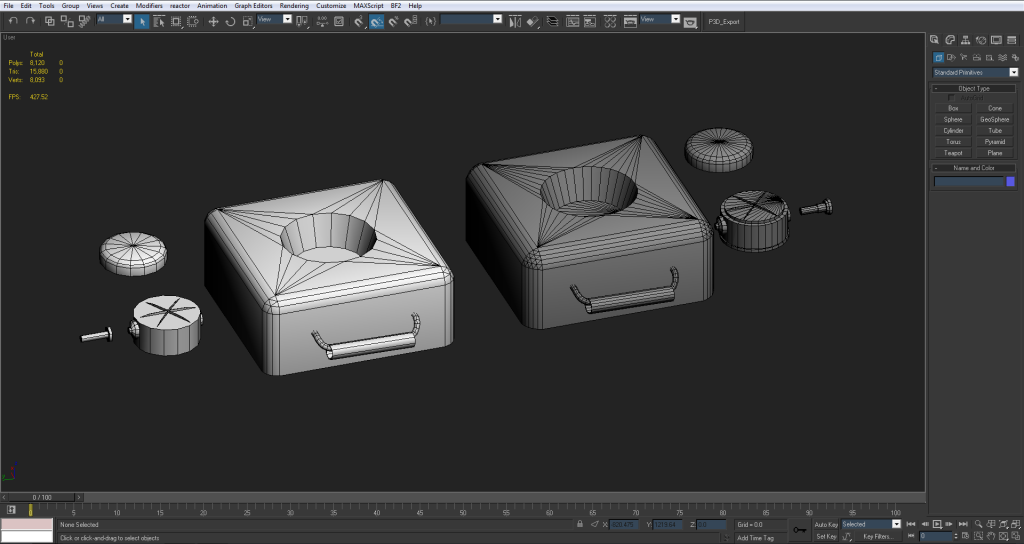Click the Undo arrow in the toolbar
Image resolution: width=1024 pixels, height=544 pixels.
(13, 21)
